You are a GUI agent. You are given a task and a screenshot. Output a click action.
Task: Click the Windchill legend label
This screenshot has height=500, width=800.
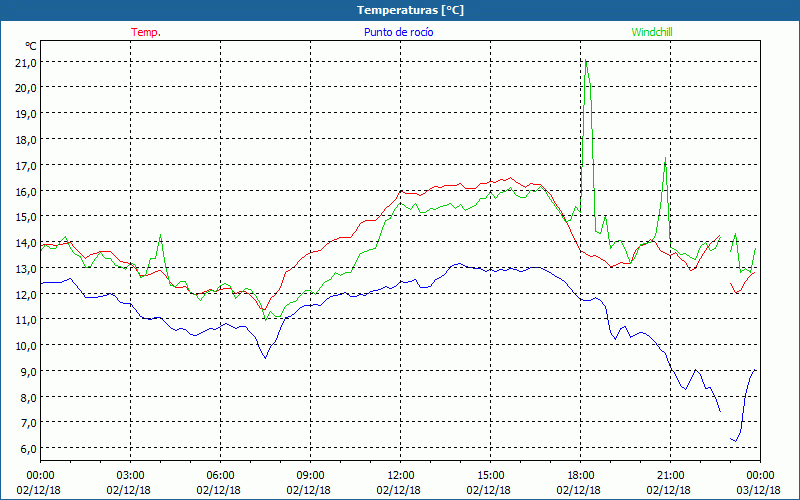tap(652, 32)
